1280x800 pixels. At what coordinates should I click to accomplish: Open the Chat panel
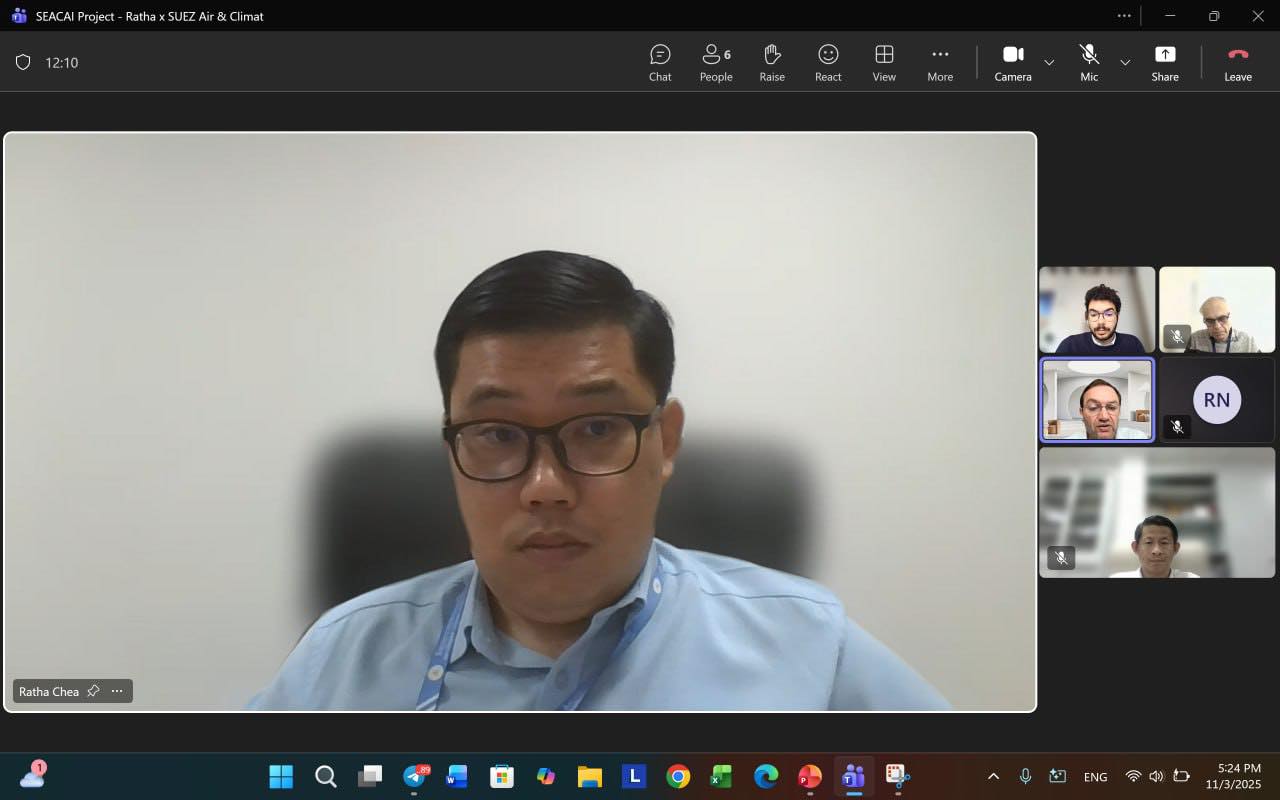click(x=660, y=62)
